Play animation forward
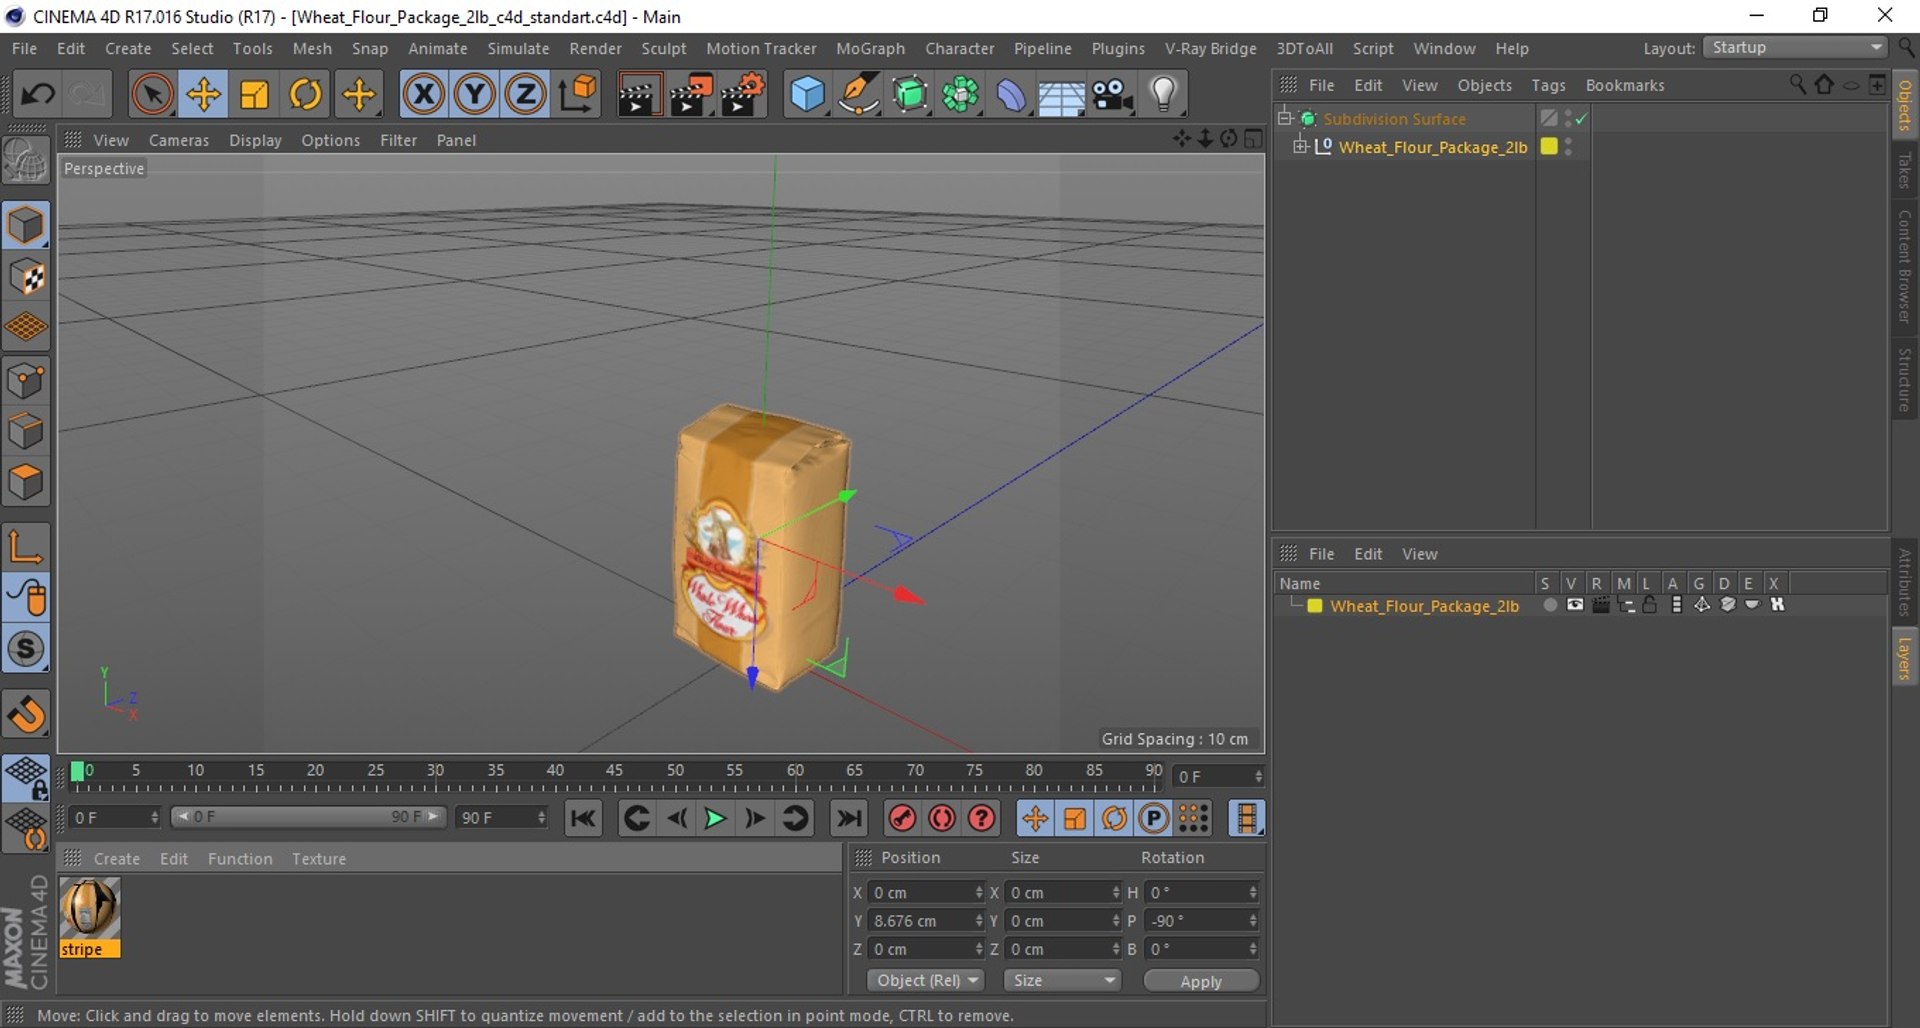Viewport: 1920px width, 1028px height. pyautogui.click(x=715, y=819)
